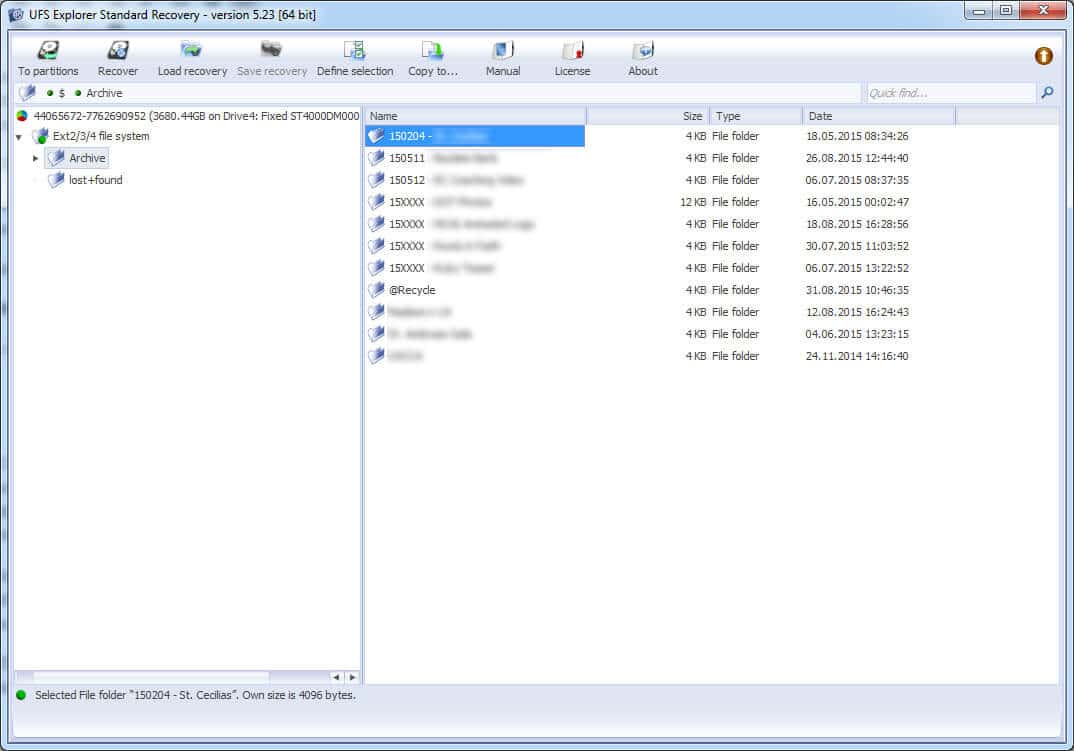1074x751 pixels.
Task: Select the @Recycle folder in list
Action: (x=412, y=290)
